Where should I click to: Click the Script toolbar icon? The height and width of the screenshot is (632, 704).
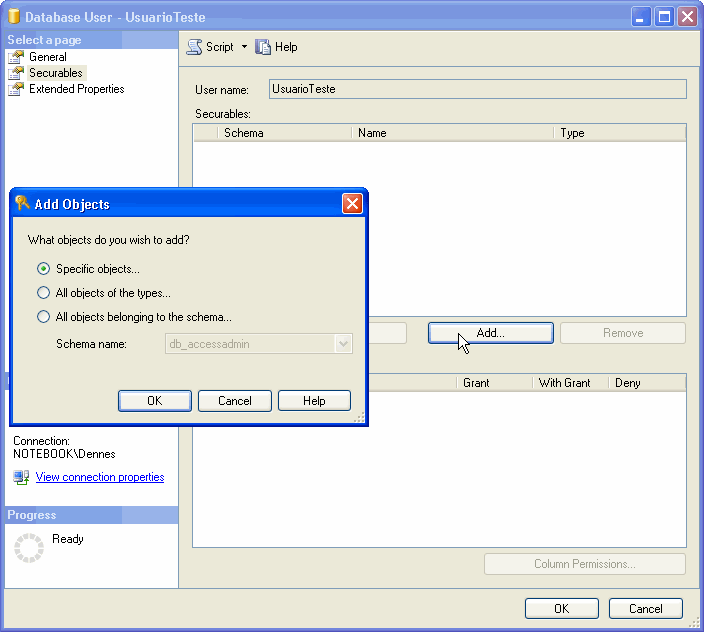click(194, 47)
